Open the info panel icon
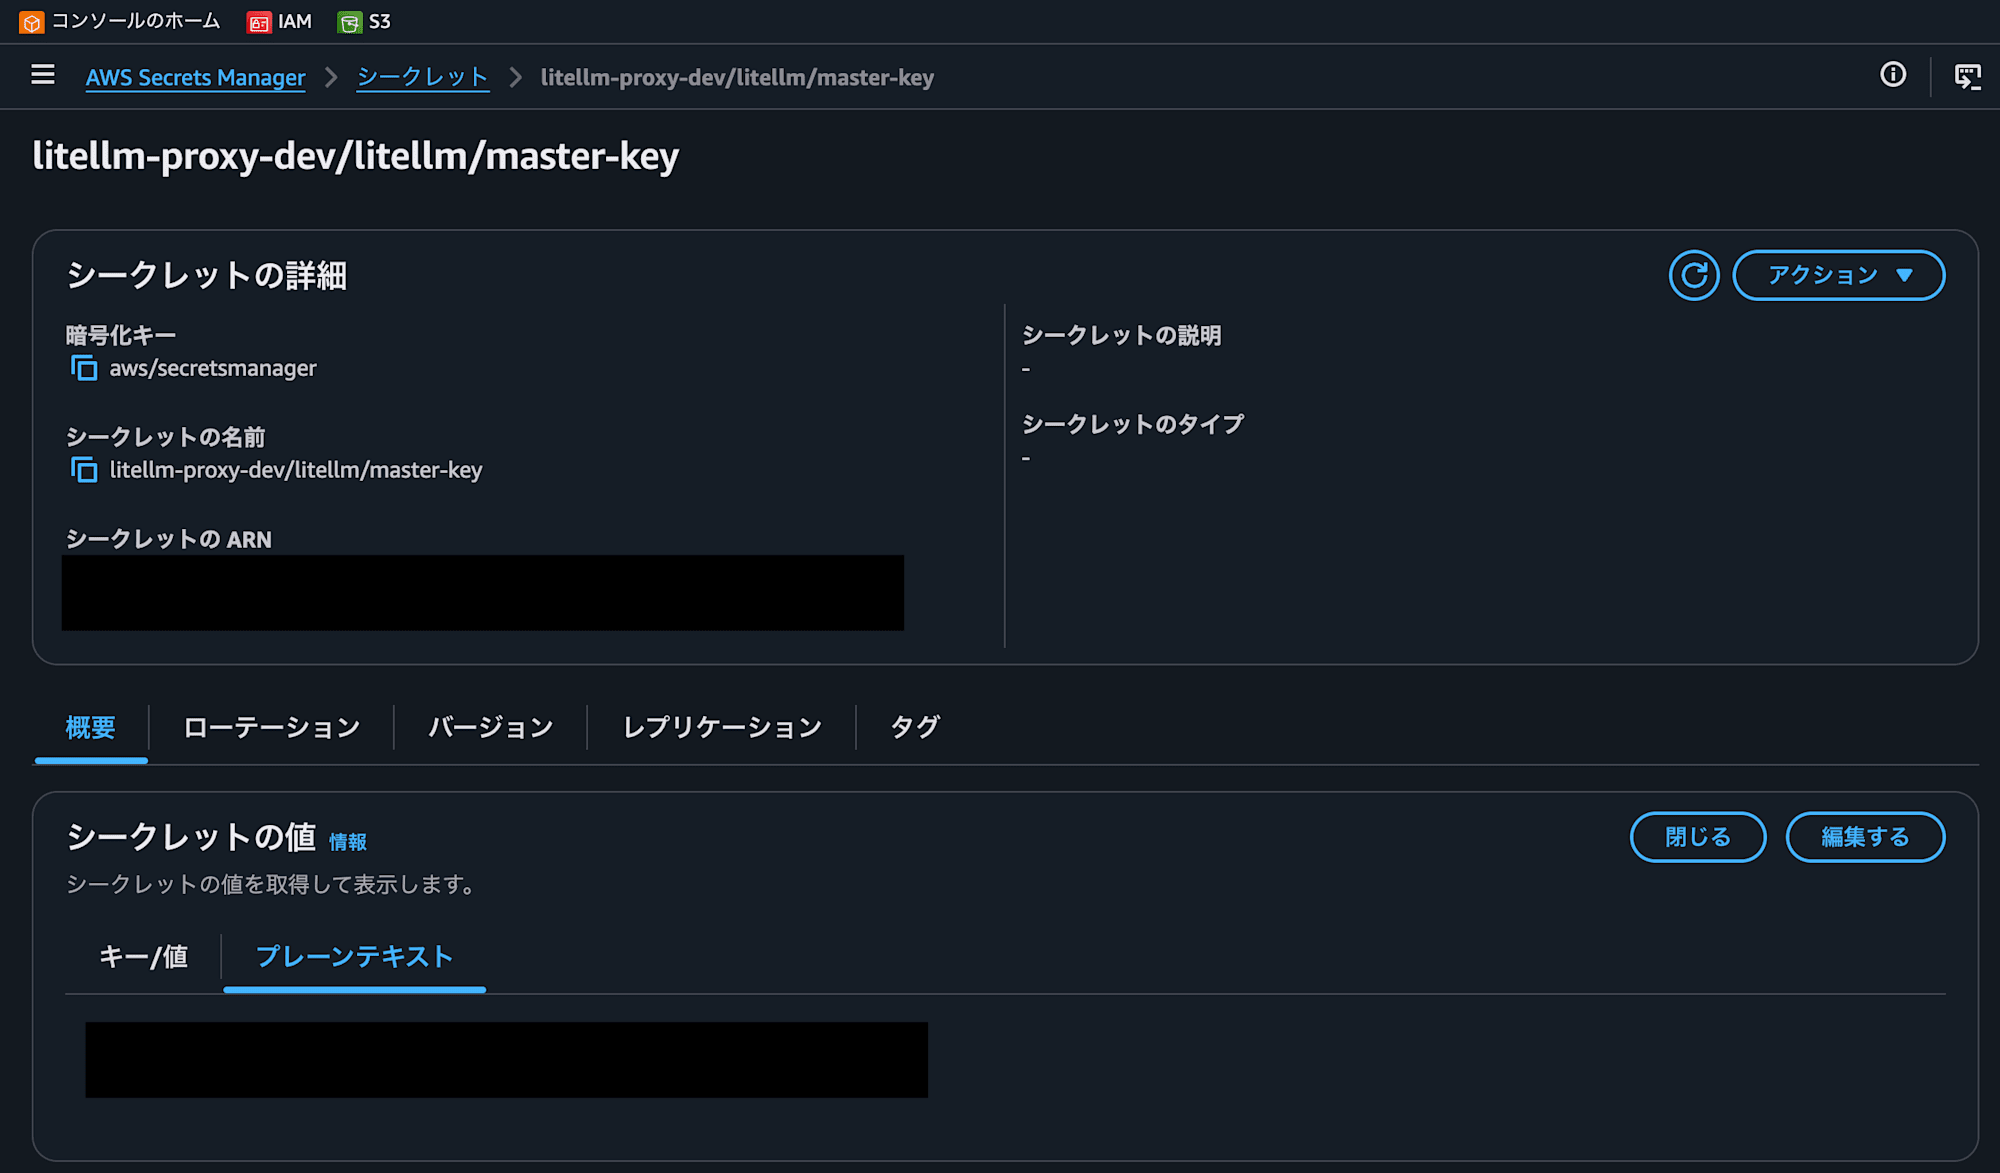 1893,75
